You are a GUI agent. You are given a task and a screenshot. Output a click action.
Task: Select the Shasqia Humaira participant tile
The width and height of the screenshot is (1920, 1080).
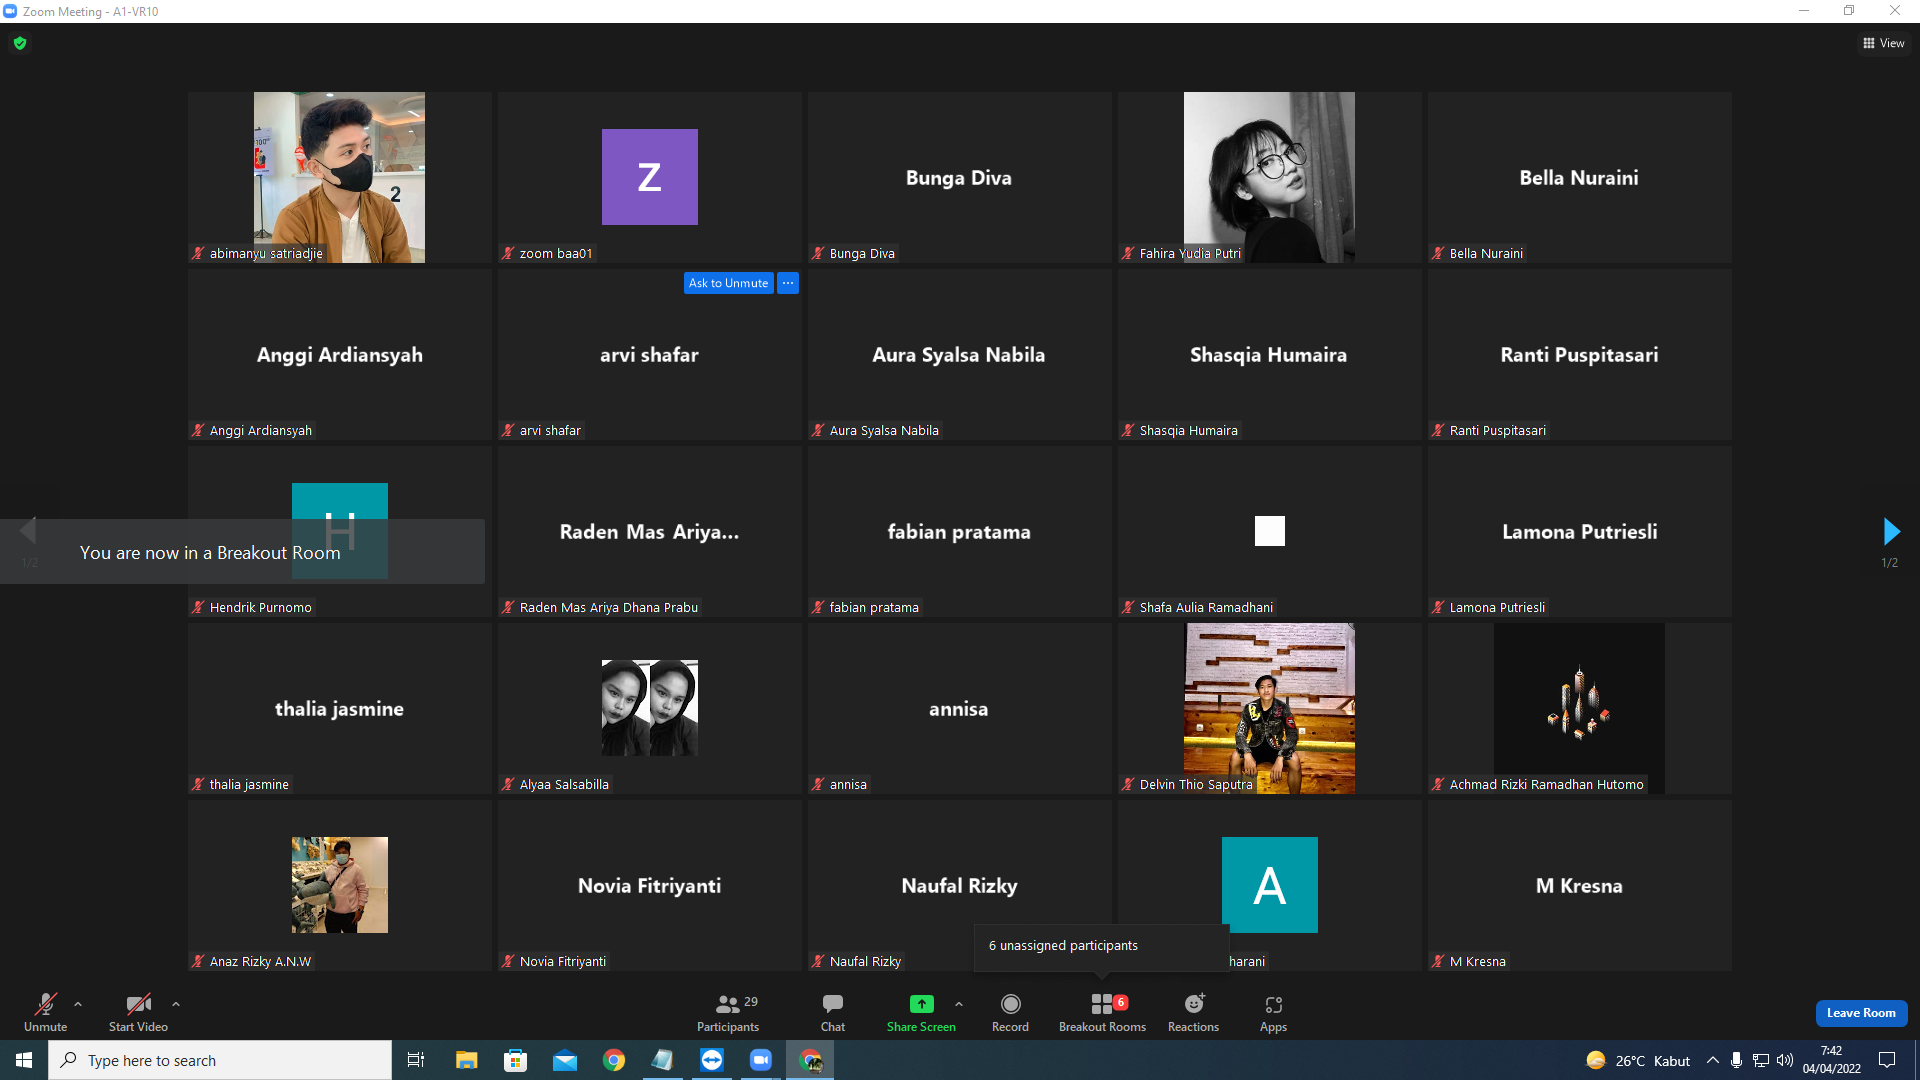click(x=1270, y=354)
